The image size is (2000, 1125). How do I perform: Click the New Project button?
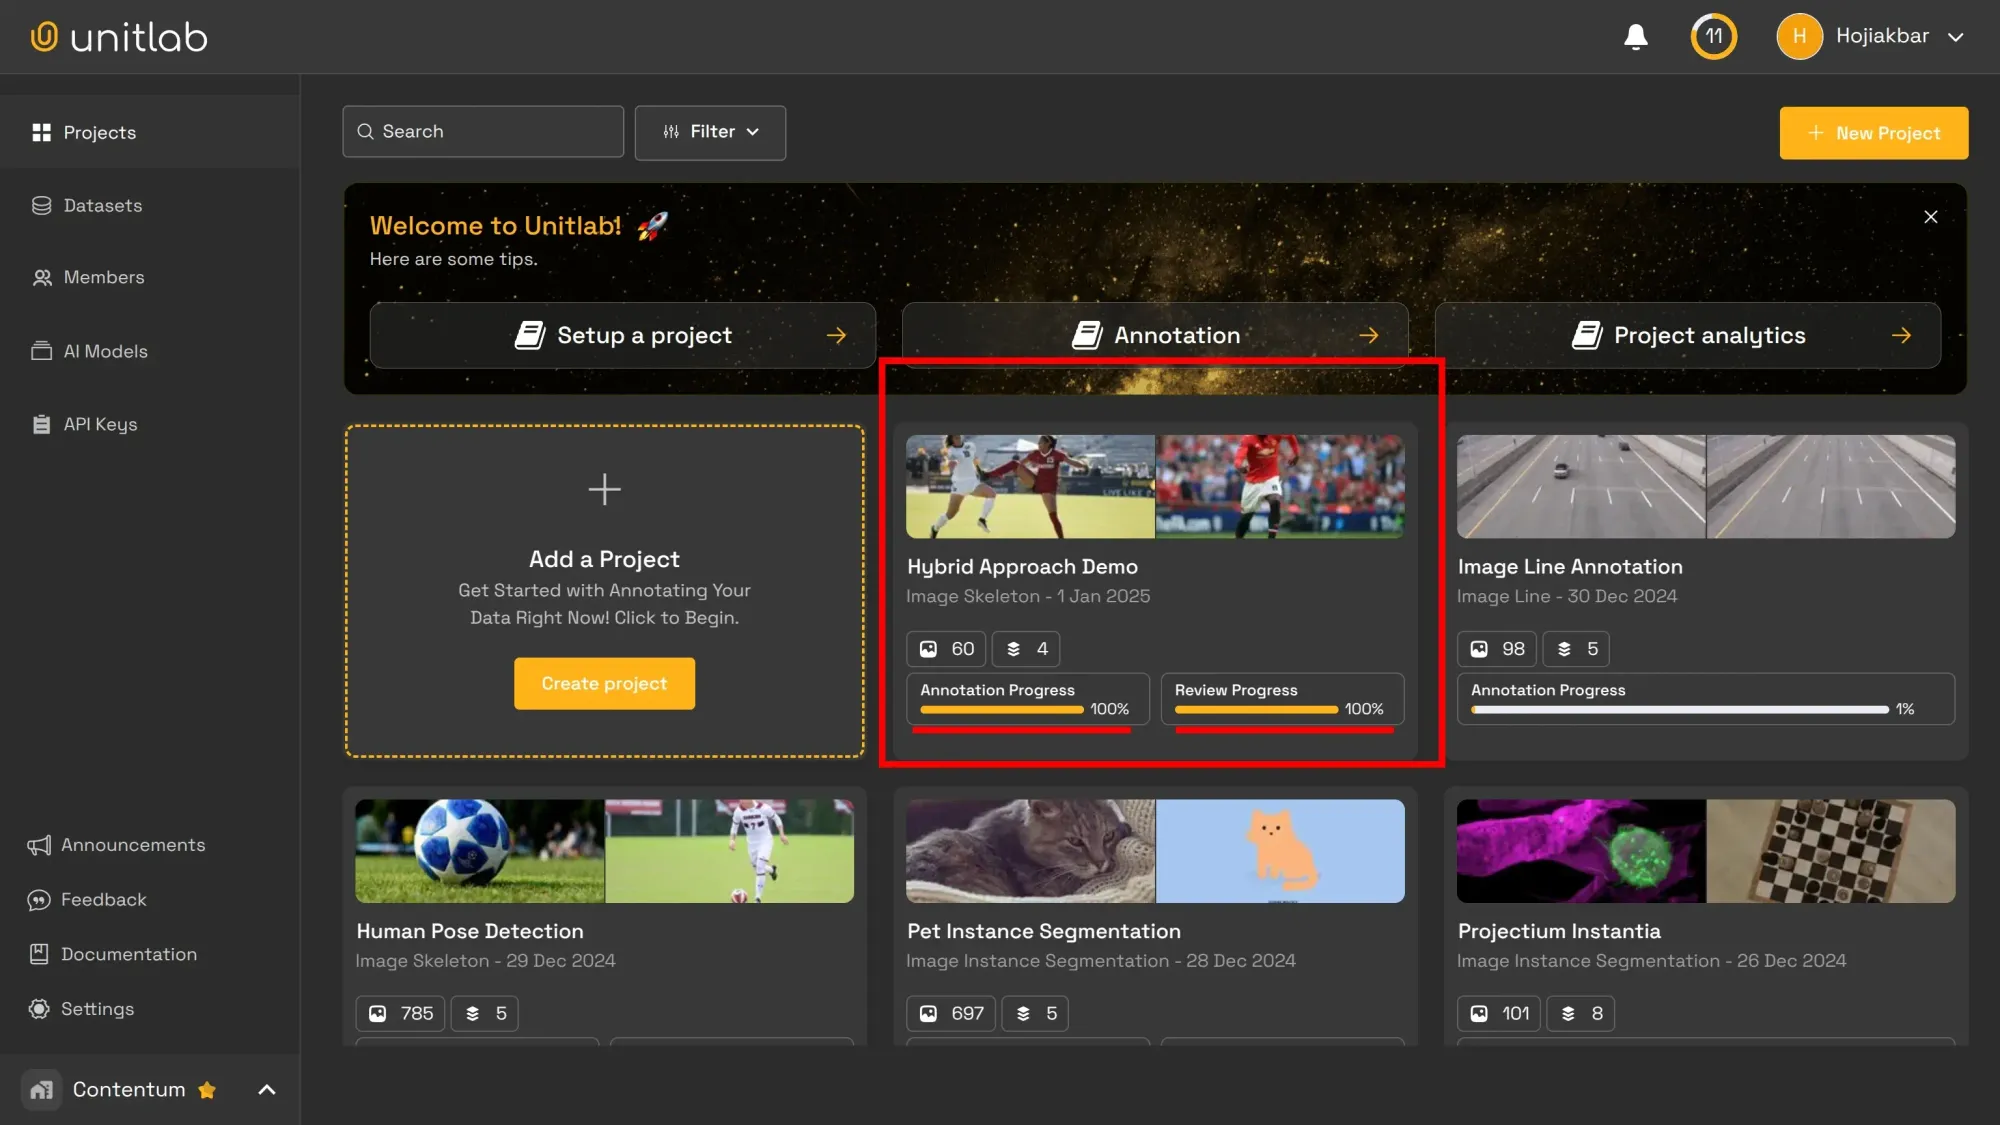[1873, 132]
